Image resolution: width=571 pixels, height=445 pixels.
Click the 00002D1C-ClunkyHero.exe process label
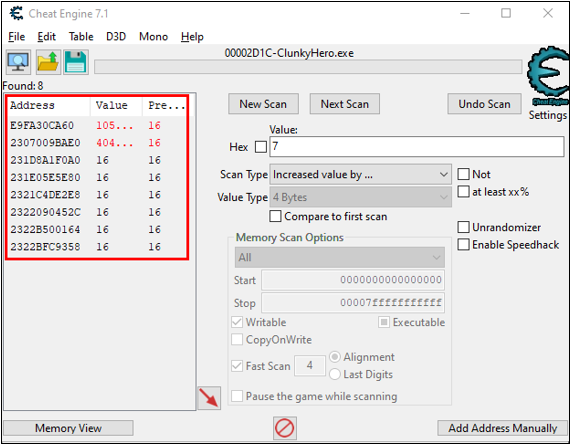tap(289, 53)
